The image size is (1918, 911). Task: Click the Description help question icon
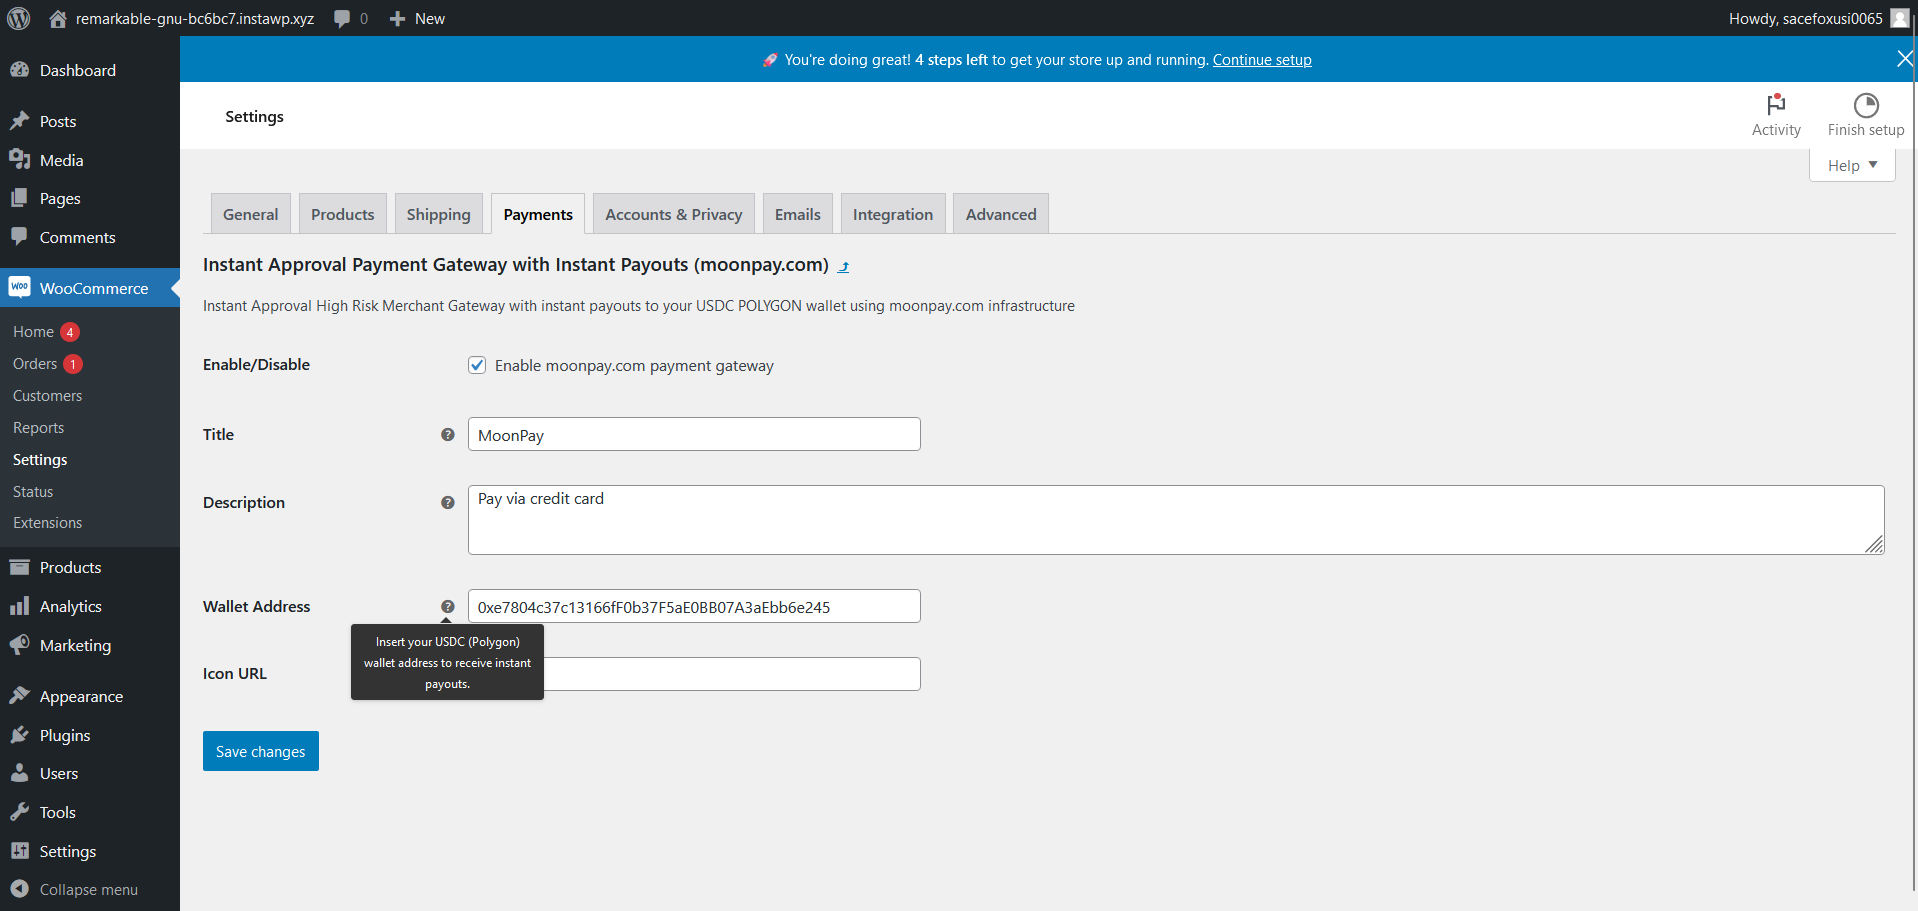click(448, 502)
